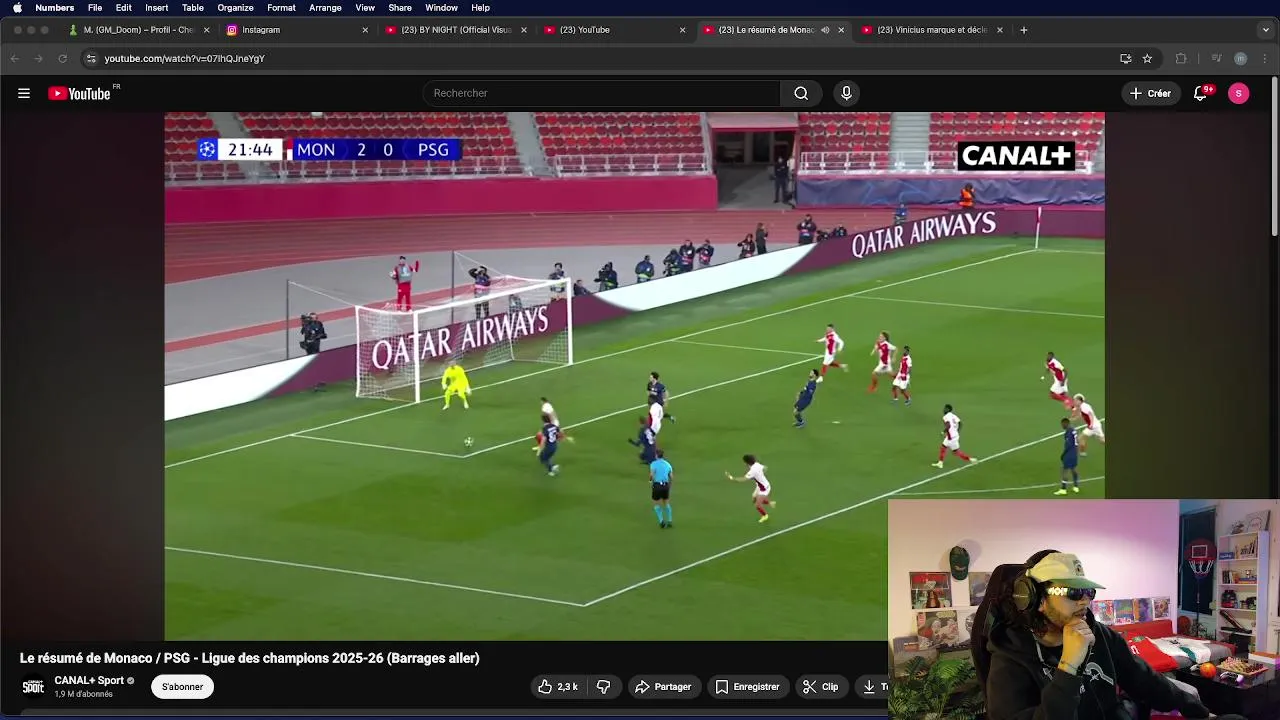
Task: Open the Chrome profile avatar
Action: (1240, 58)
